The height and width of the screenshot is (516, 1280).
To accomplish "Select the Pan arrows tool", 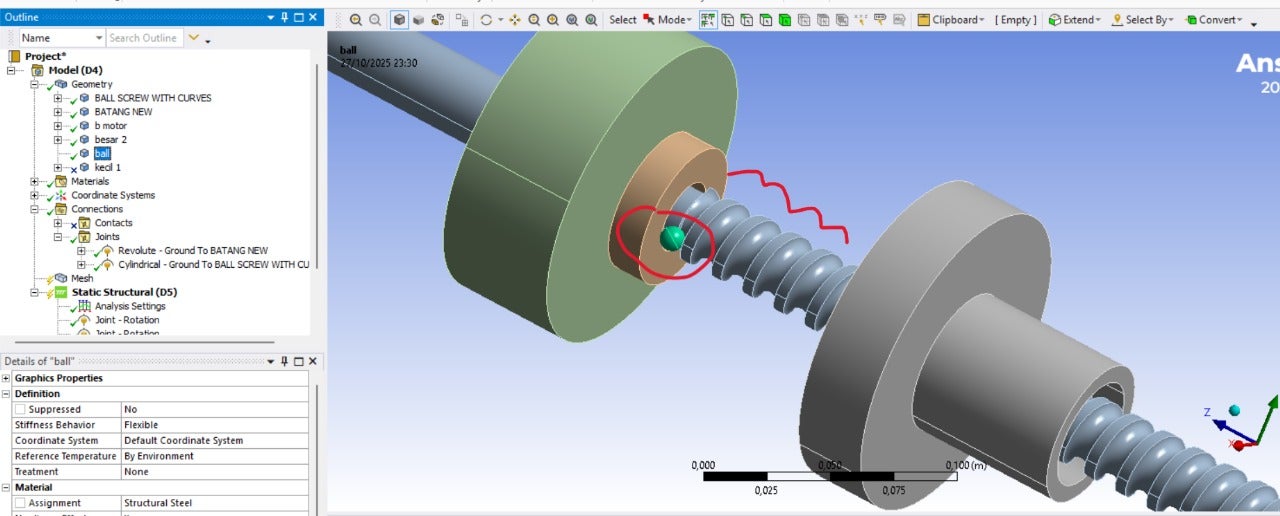I will click(x=515, y=20).
